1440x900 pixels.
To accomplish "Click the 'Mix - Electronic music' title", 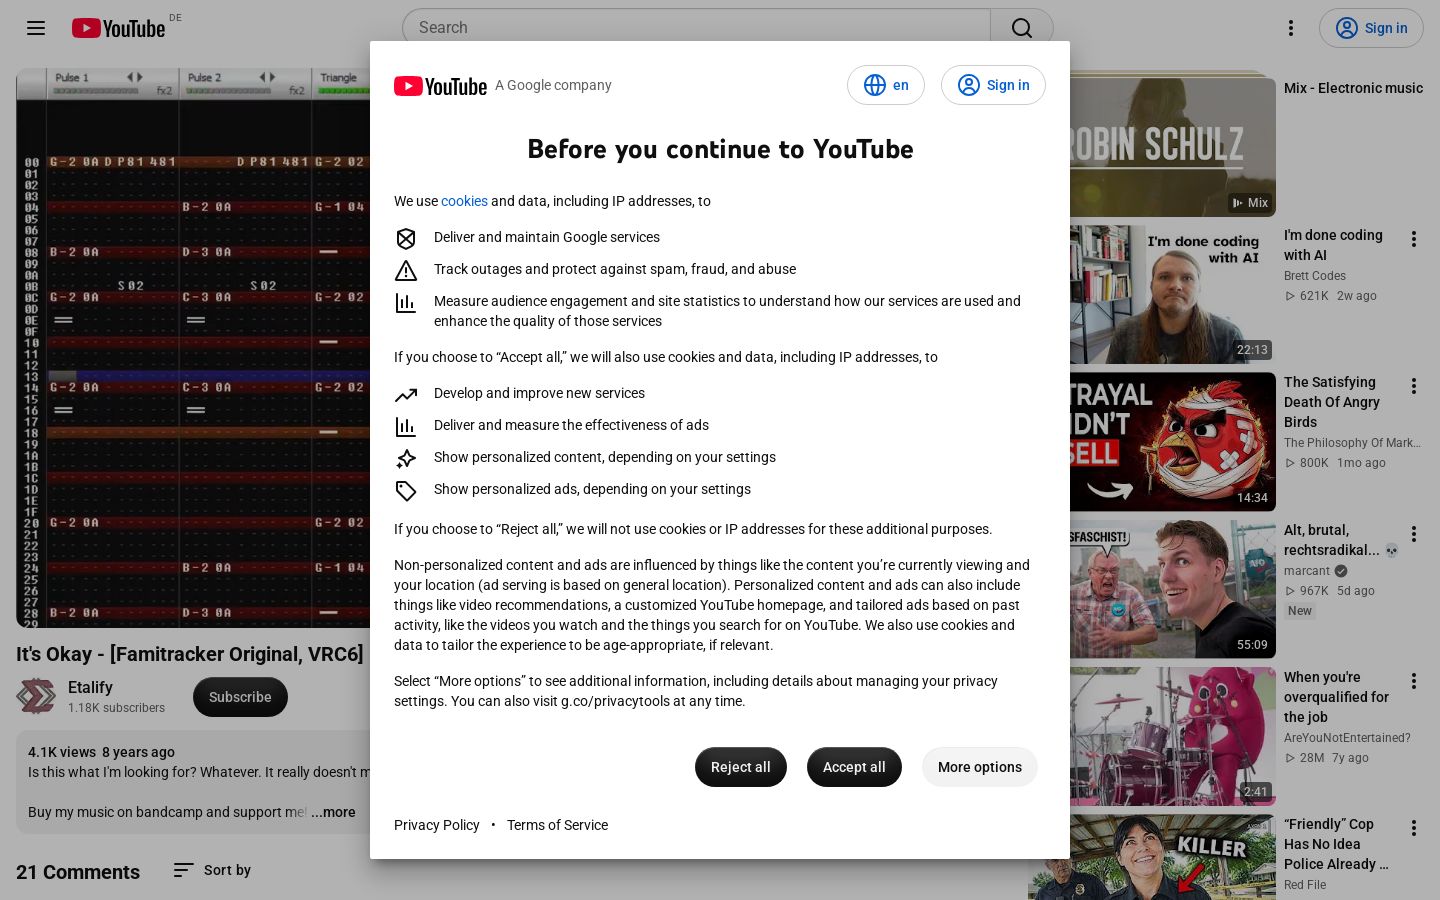I will tap(1353, 88).
